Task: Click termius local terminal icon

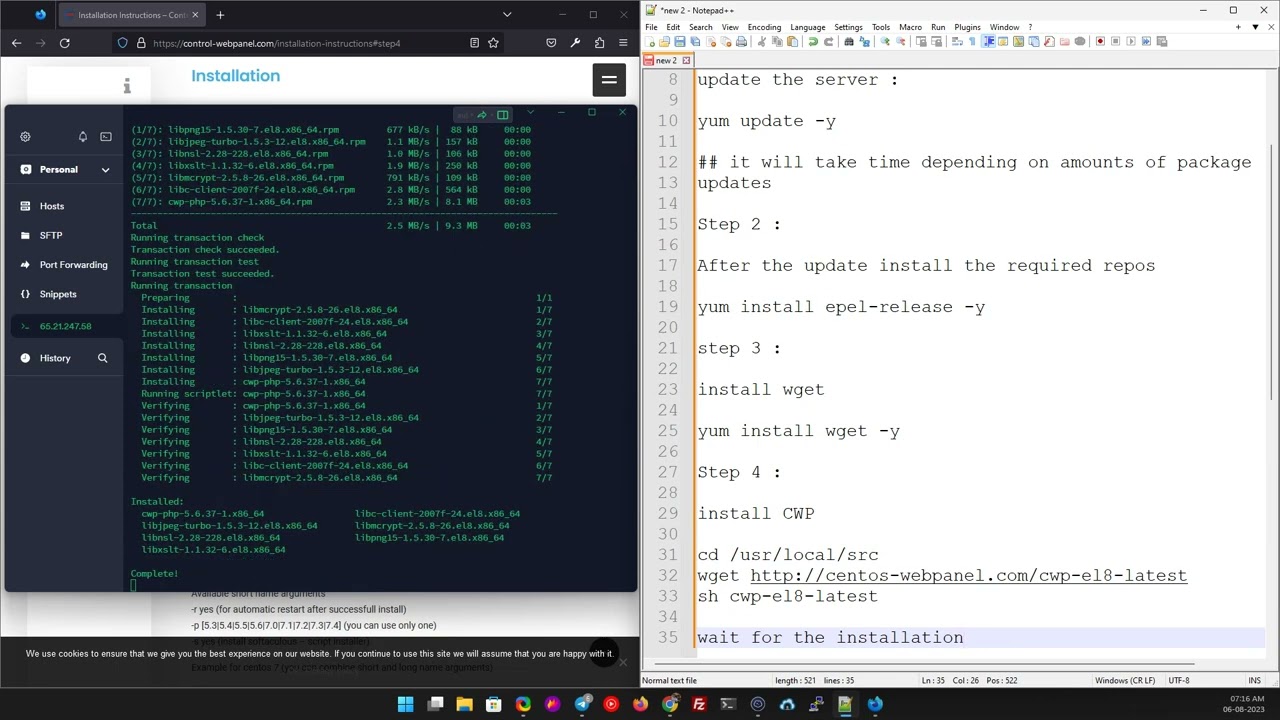Action: click(106, 137)
